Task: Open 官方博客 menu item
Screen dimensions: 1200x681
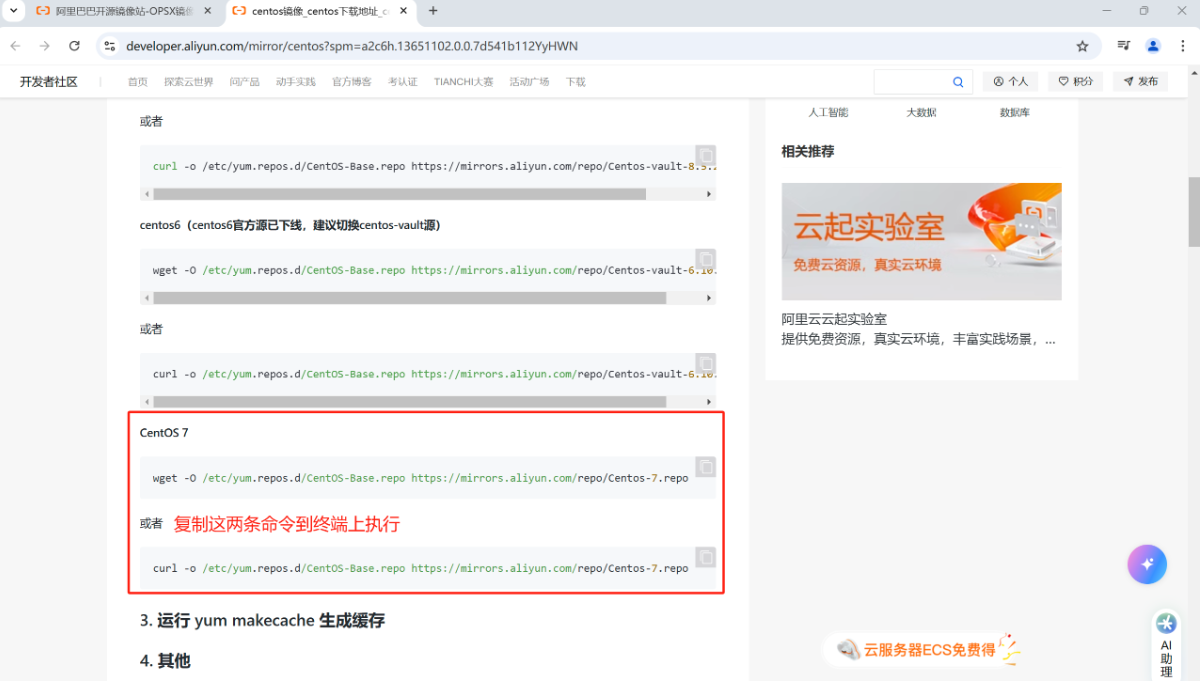Action: [x=352, y=82]
